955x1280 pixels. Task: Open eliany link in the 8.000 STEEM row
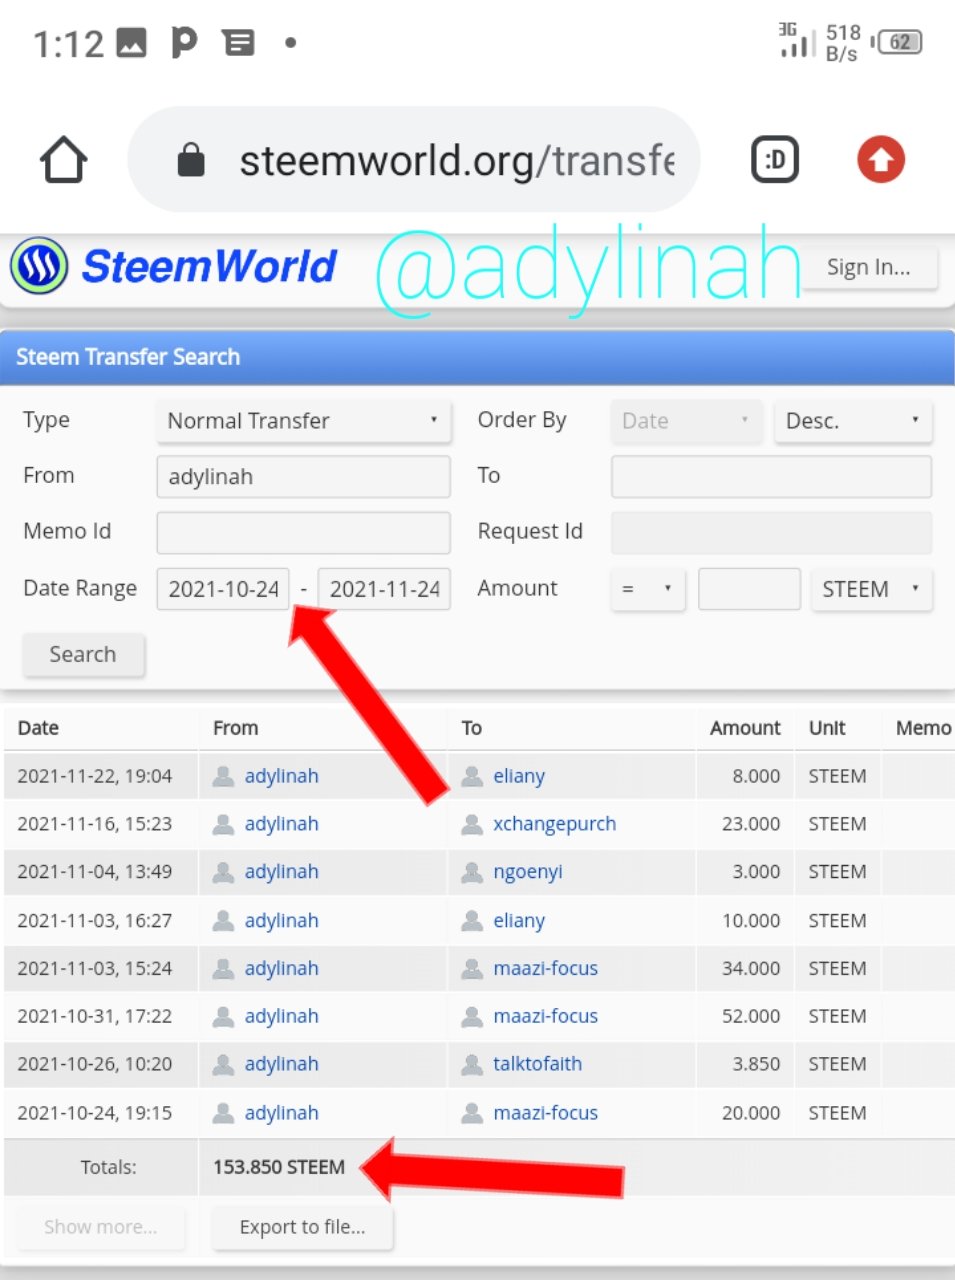[x=519, y=776]
